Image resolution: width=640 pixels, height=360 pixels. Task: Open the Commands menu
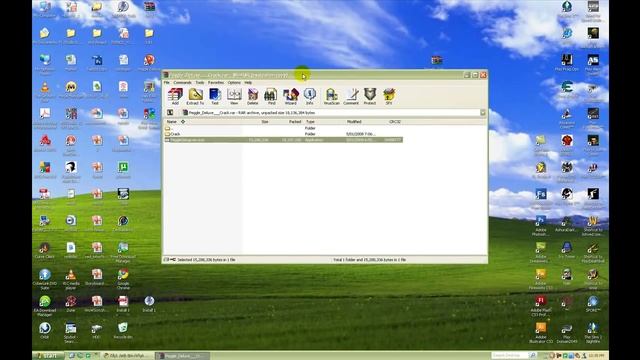[x=182, y=82]
